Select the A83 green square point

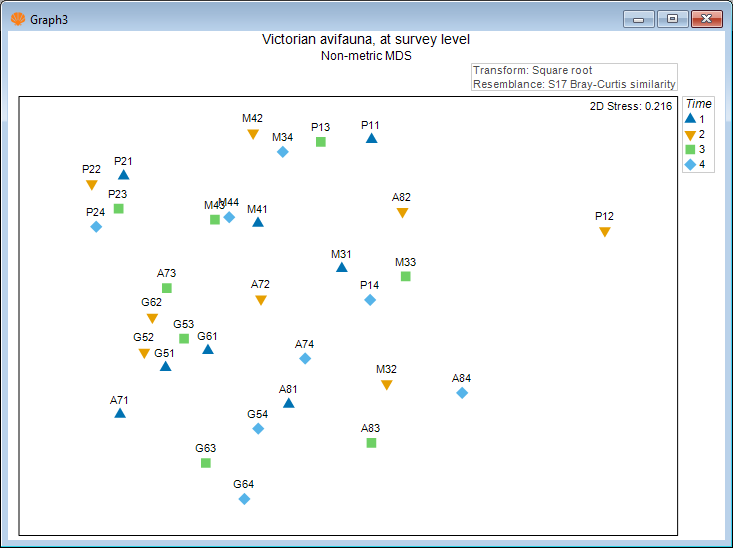tap(371, 442)
